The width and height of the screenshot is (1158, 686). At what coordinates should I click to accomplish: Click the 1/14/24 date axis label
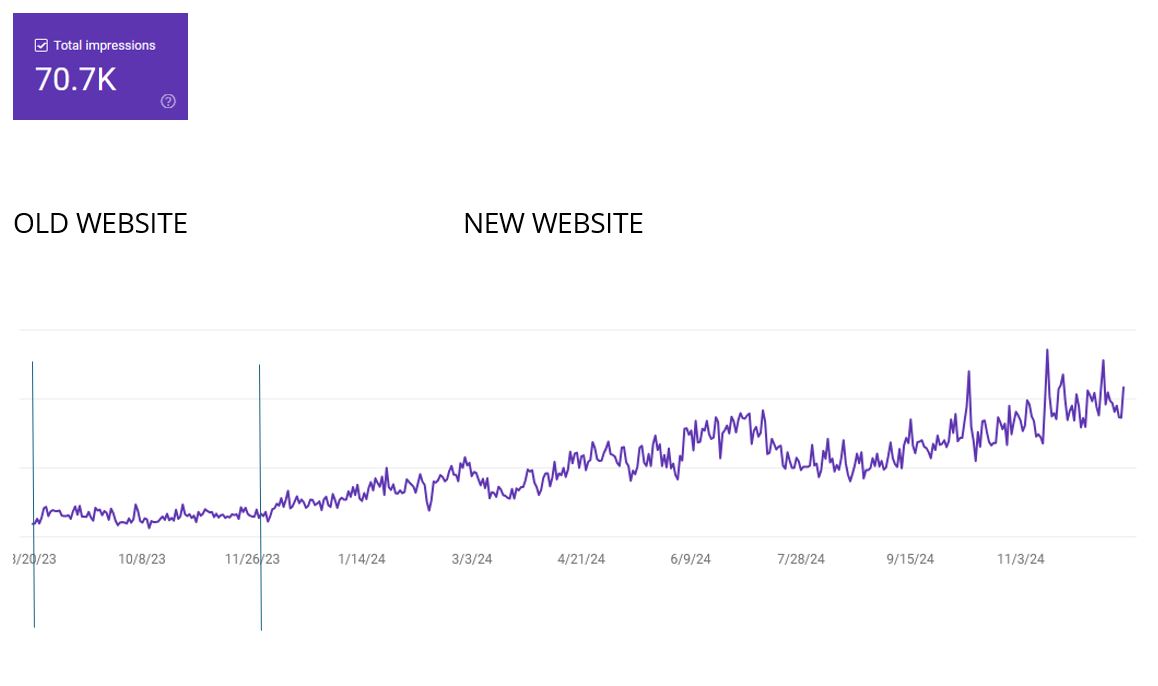[361, 559]
